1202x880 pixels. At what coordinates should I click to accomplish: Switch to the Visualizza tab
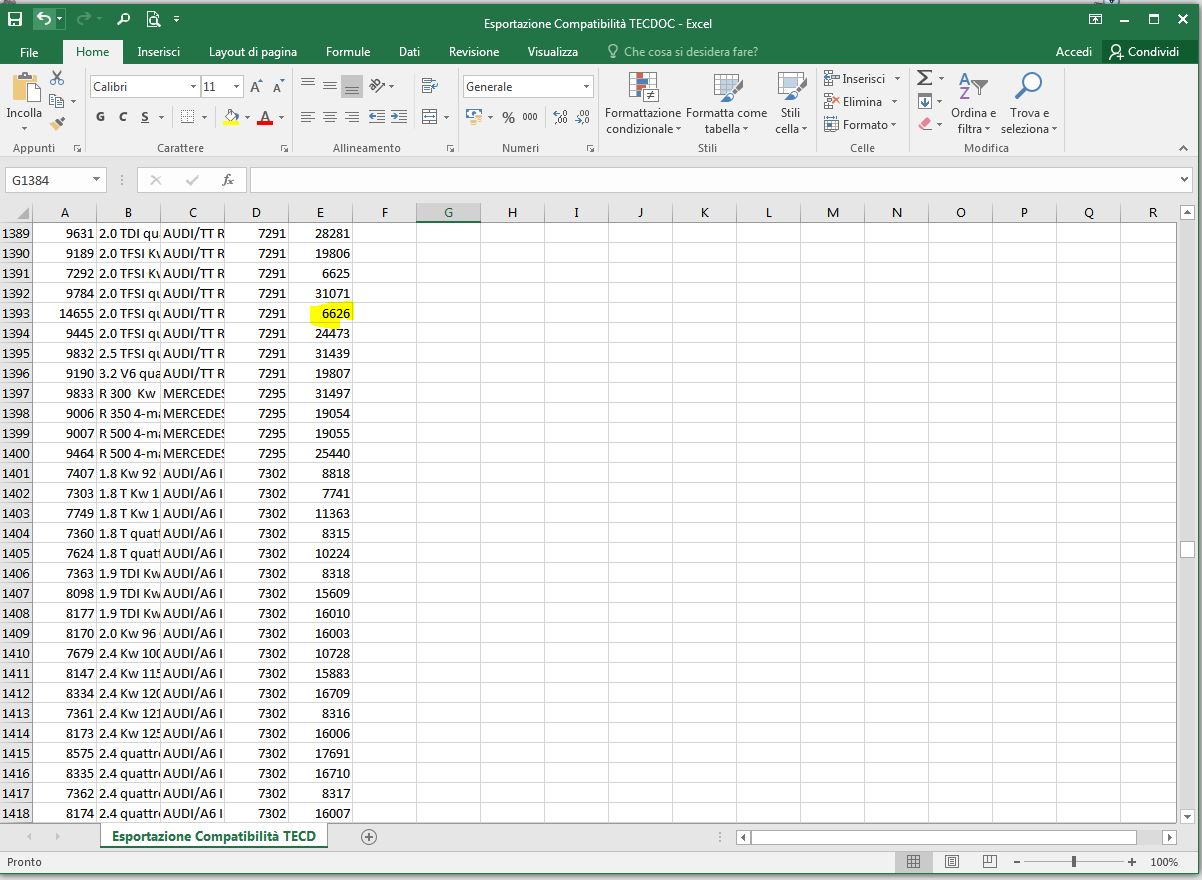tap(553, 52)
